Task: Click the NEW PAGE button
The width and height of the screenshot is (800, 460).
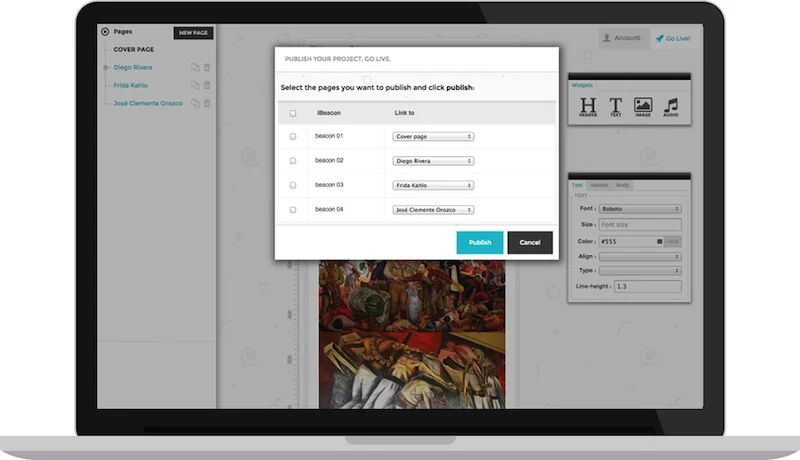Action: pos(193,33)
